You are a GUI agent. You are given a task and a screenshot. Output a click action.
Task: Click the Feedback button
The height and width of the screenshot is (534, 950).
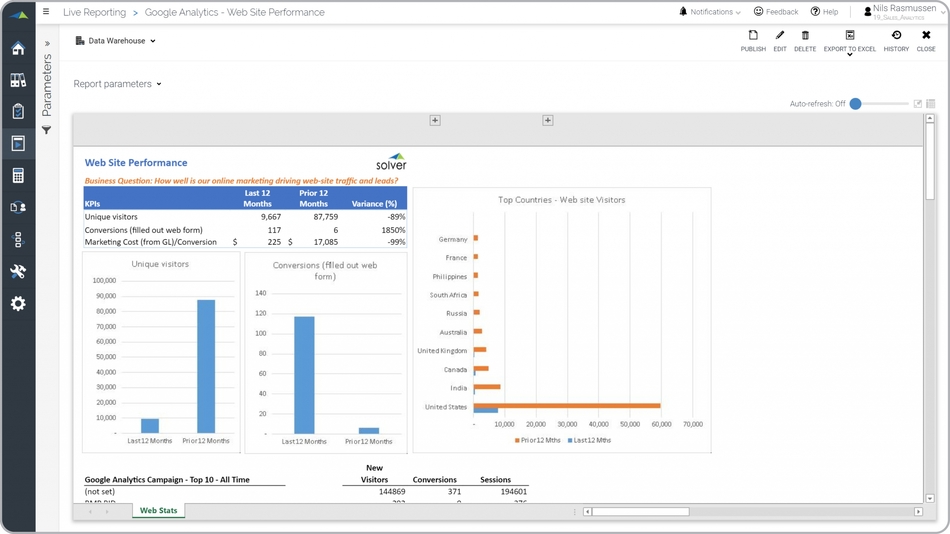pos(776,12)
